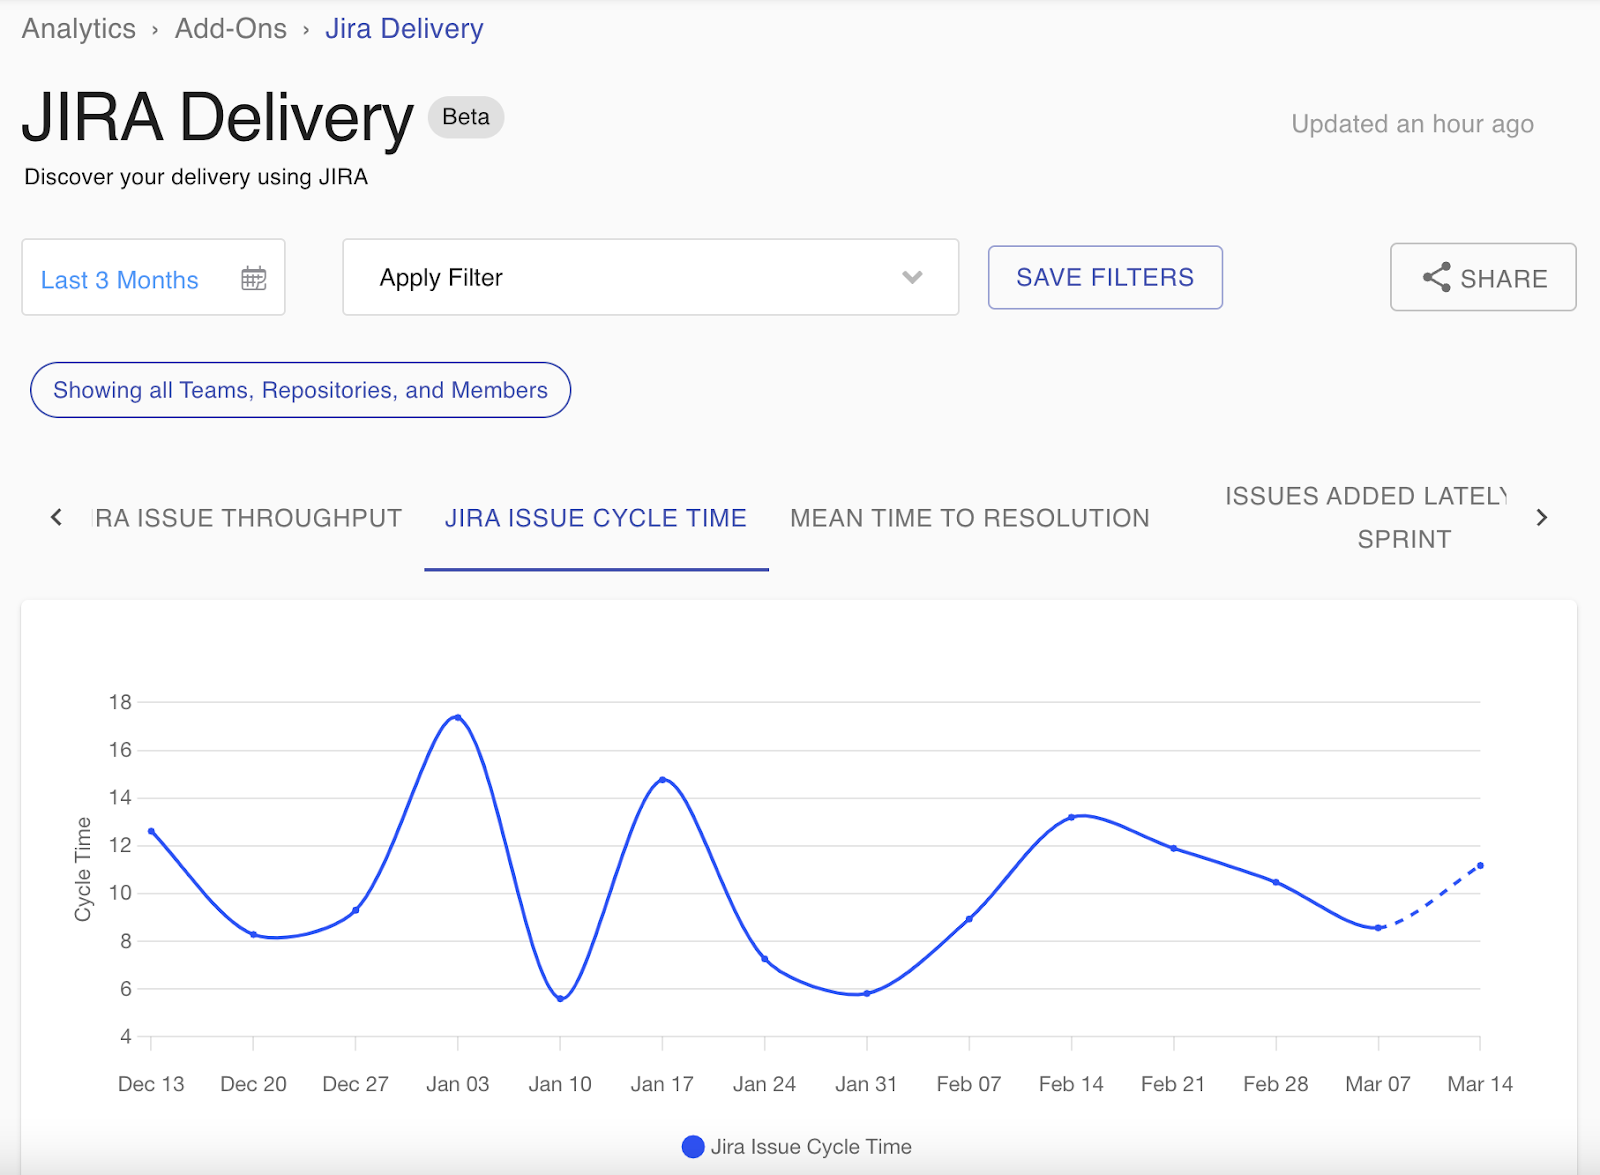Click the Jan 03 peak data point
The image size is (1600, 1175).
point(457,716)
